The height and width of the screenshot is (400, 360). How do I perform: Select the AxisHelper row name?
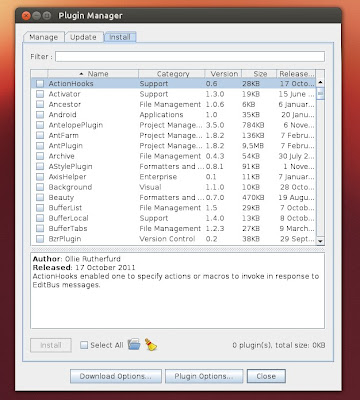(67, 177)
